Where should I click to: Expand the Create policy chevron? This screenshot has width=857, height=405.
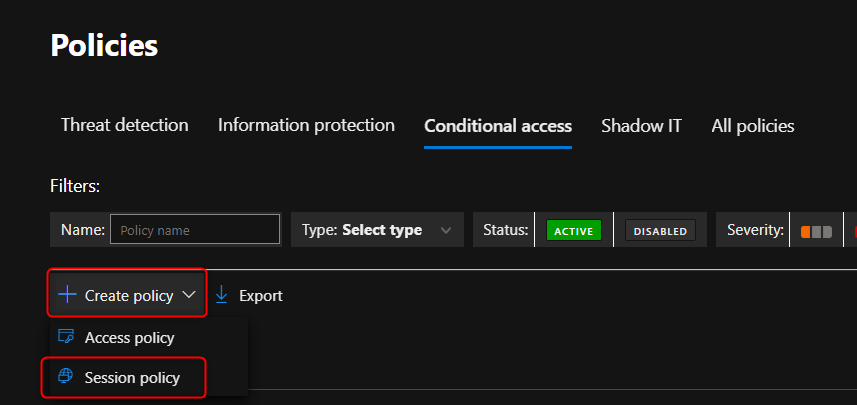[189, 295]
